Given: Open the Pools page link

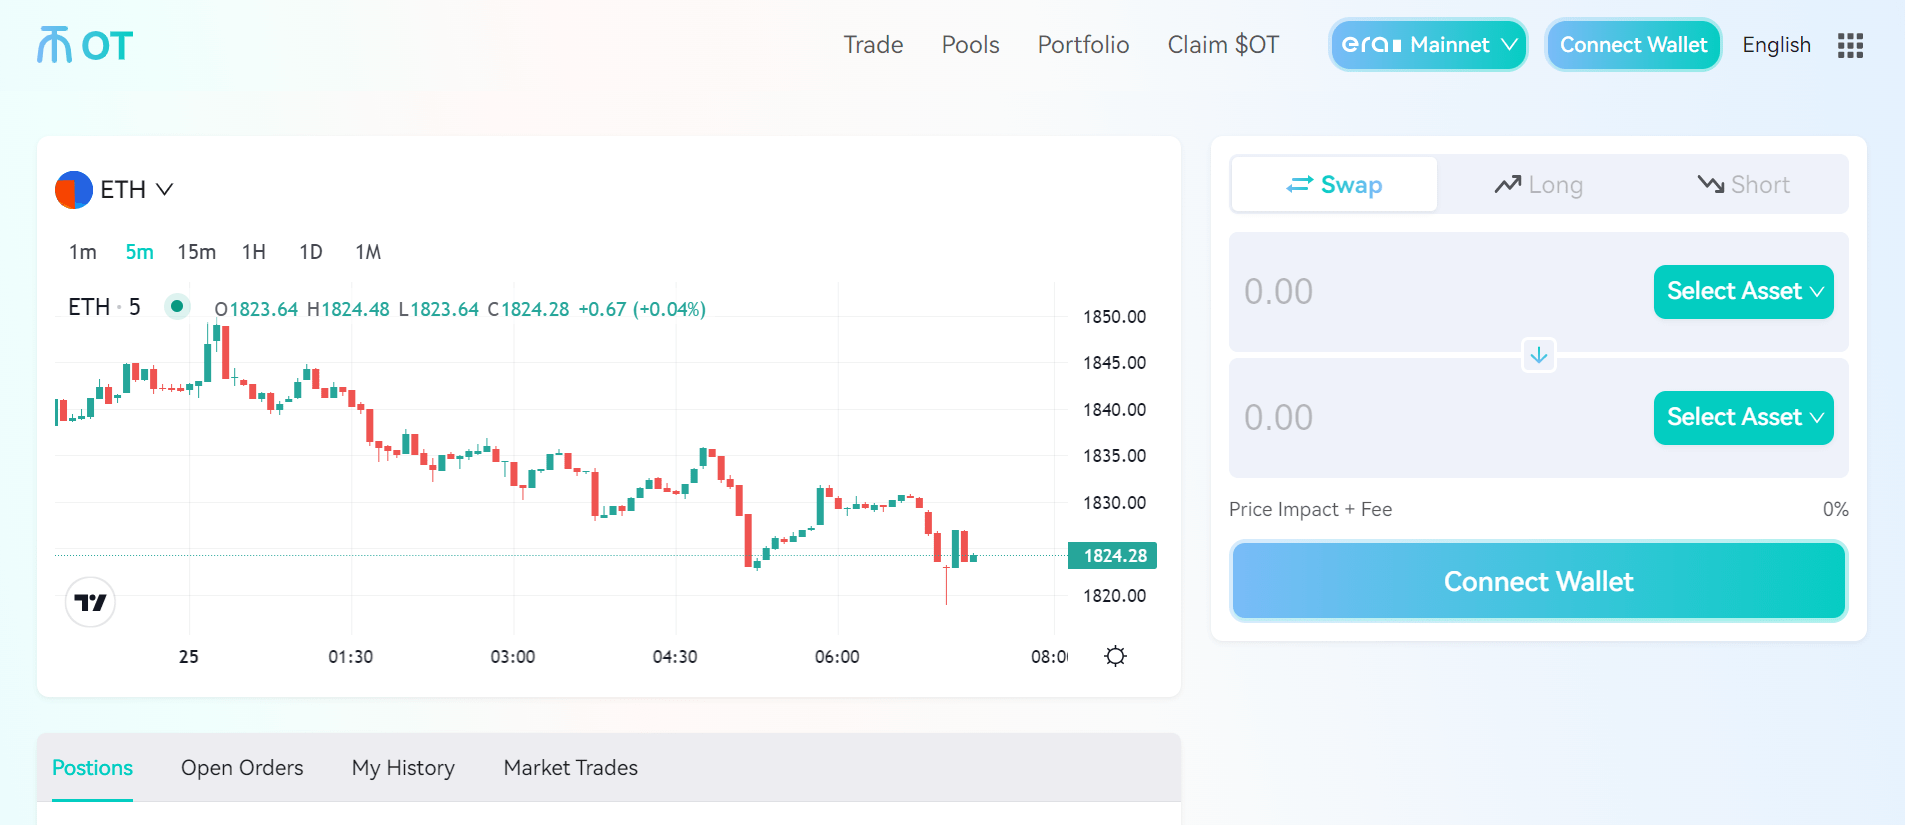Looking at the screenshot, I should coord(970,45).
